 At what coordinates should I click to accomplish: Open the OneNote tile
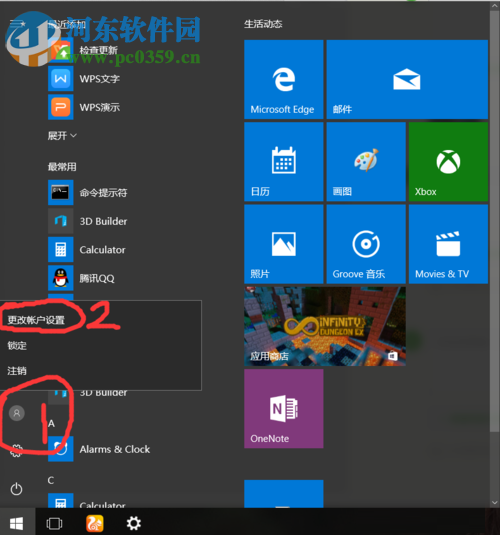pyautogui.click(x=284, y=408)
